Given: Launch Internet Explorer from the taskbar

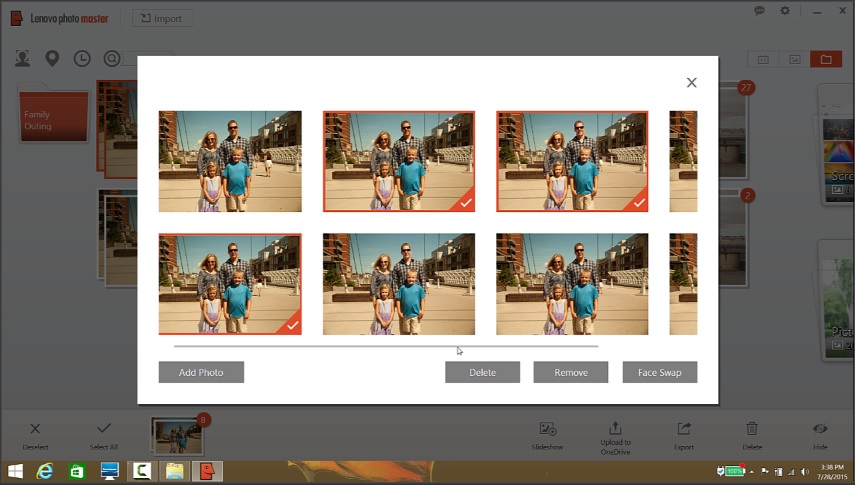Looking at the screenshot, I should coord(45,471).
